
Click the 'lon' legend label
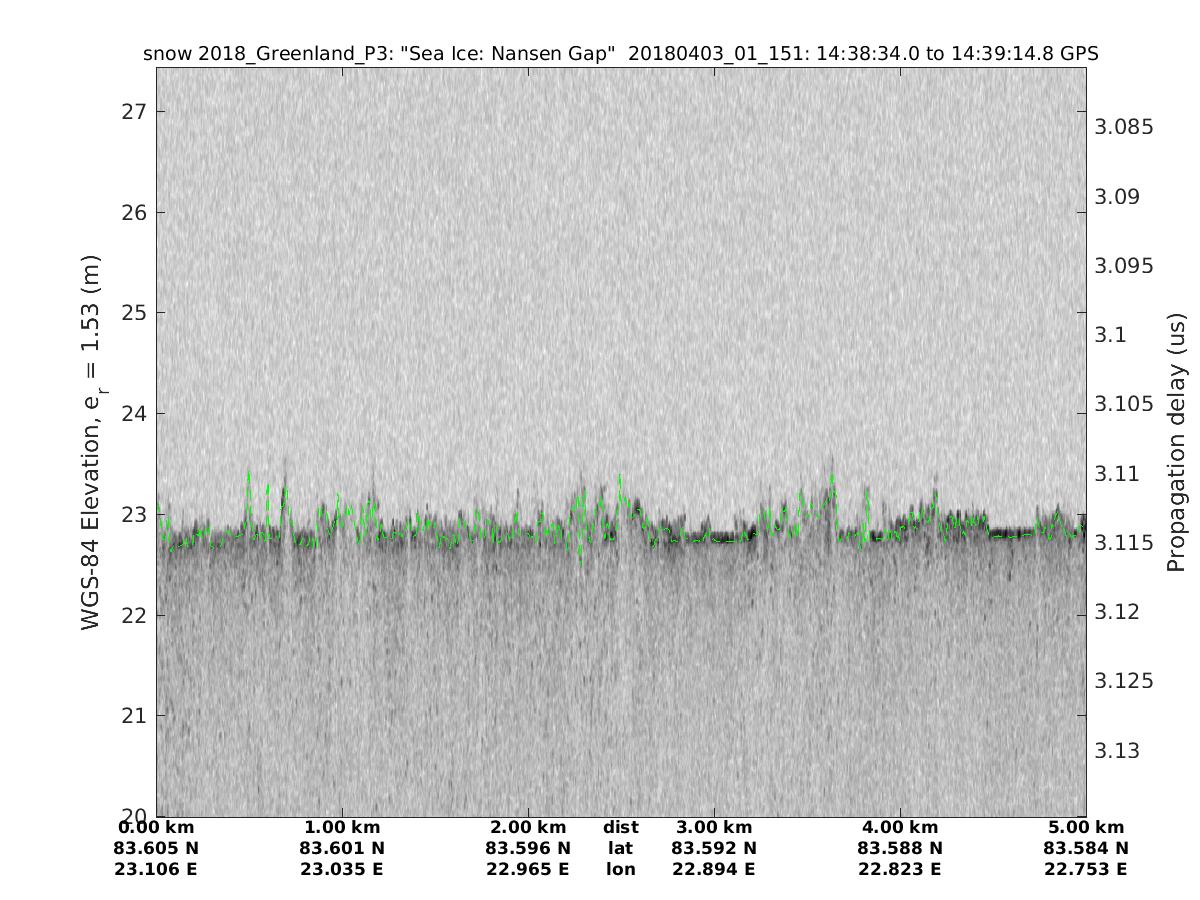pos(621,869)
